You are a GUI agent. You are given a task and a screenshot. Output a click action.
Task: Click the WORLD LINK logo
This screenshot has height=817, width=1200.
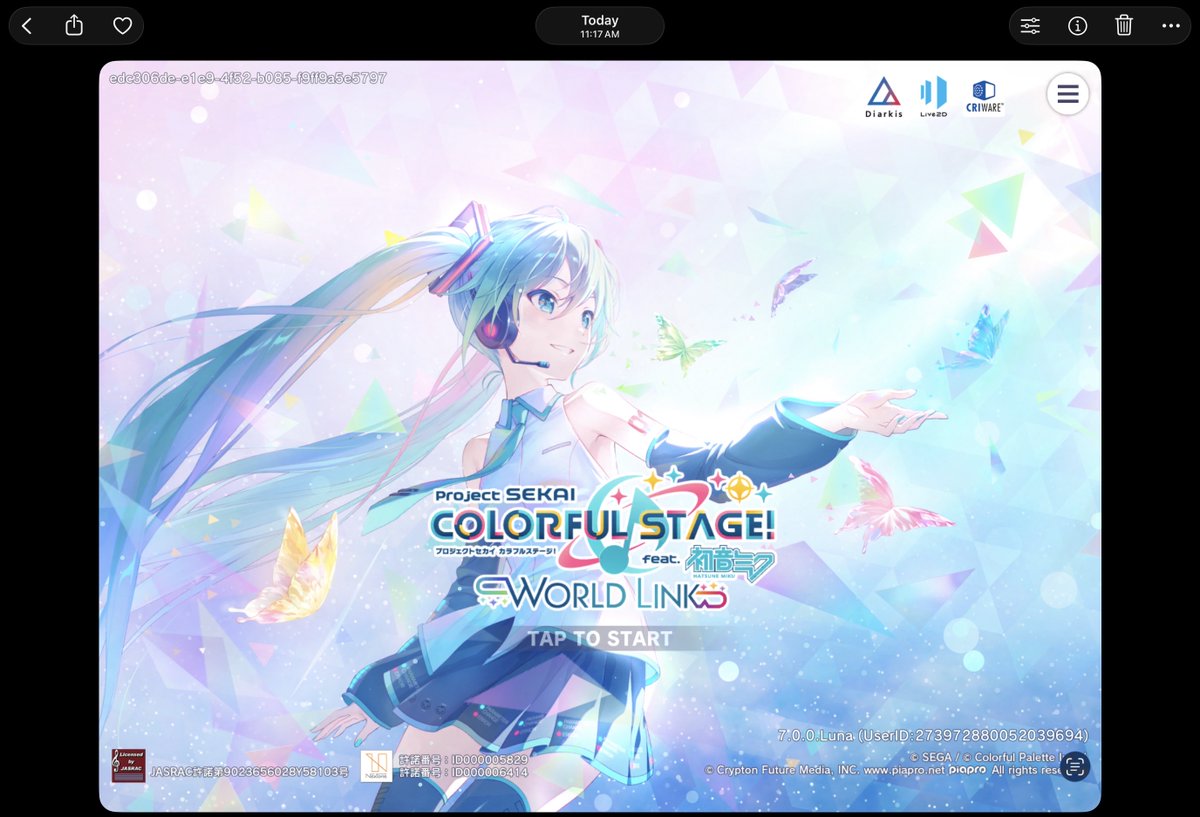pyautogui.click(x=600, y=593)
